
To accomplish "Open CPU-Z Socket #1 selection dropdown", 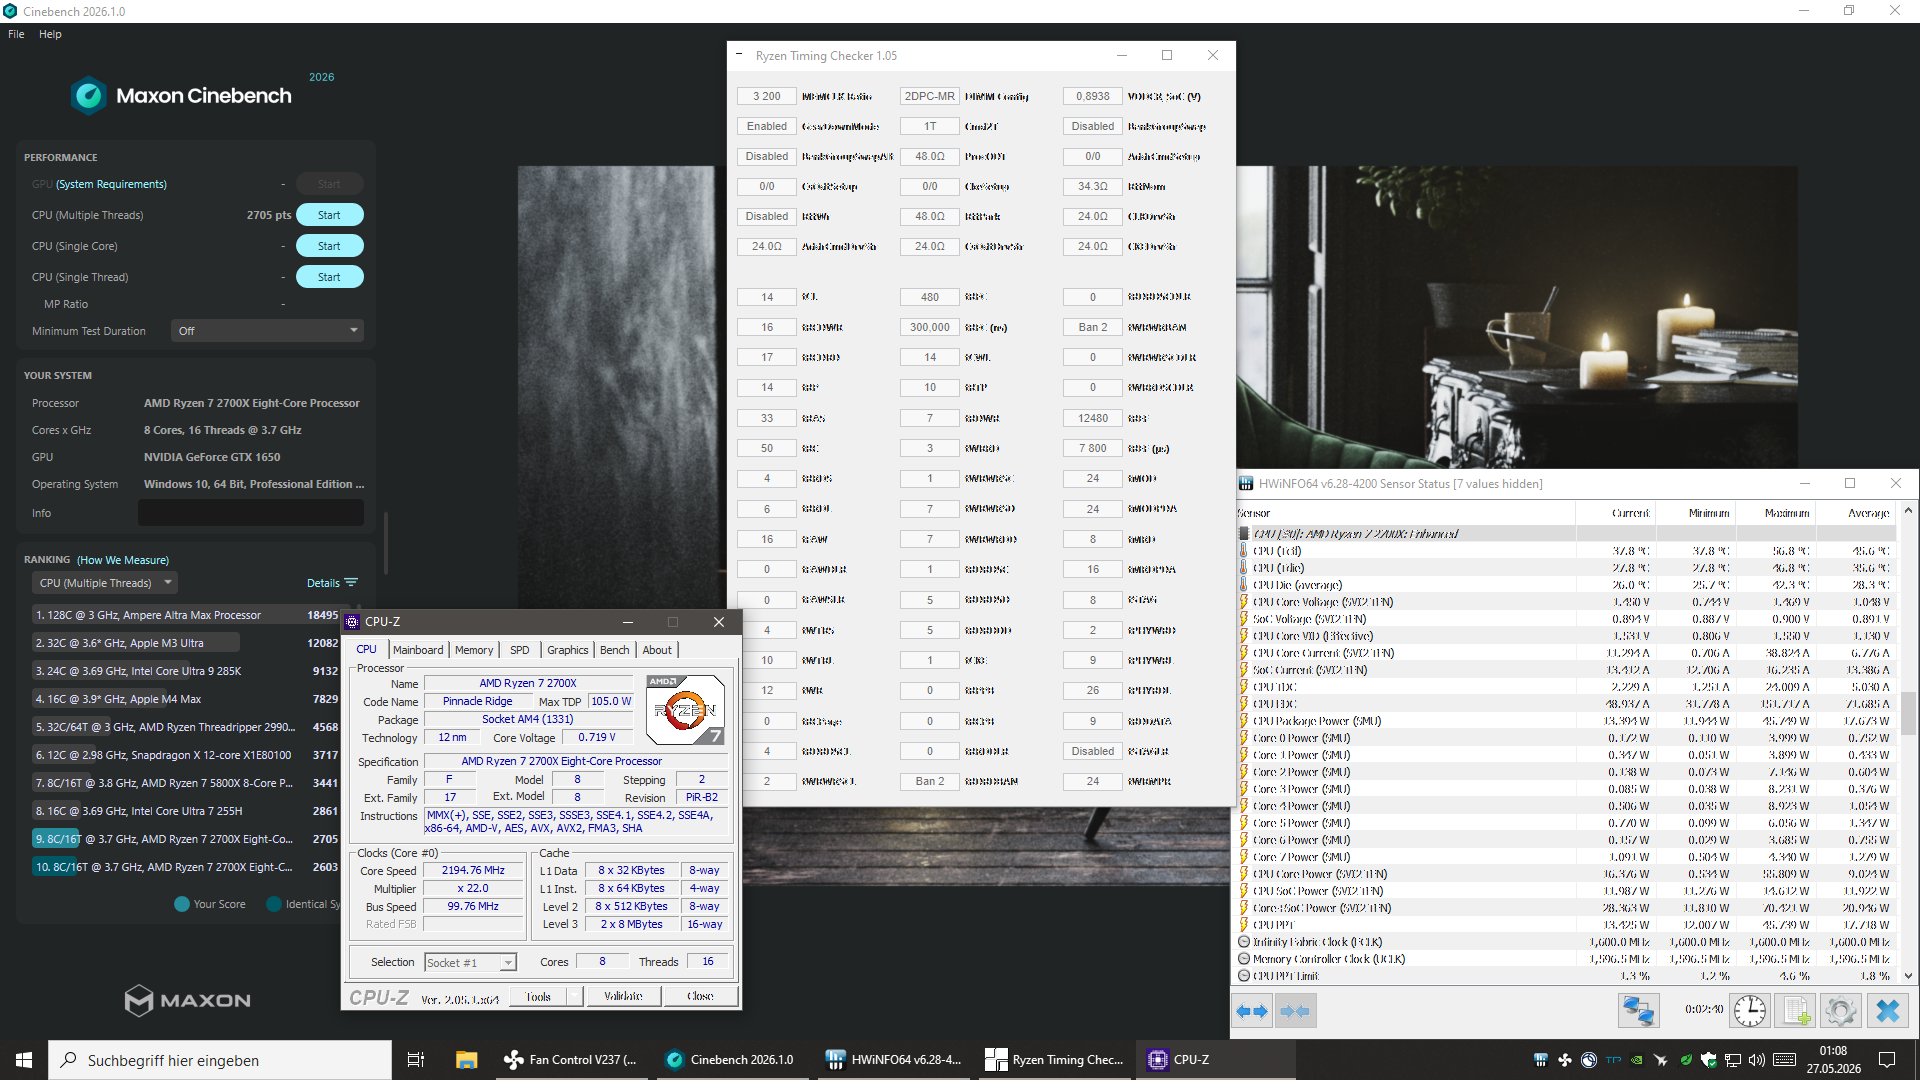I will tap(470, 962).
